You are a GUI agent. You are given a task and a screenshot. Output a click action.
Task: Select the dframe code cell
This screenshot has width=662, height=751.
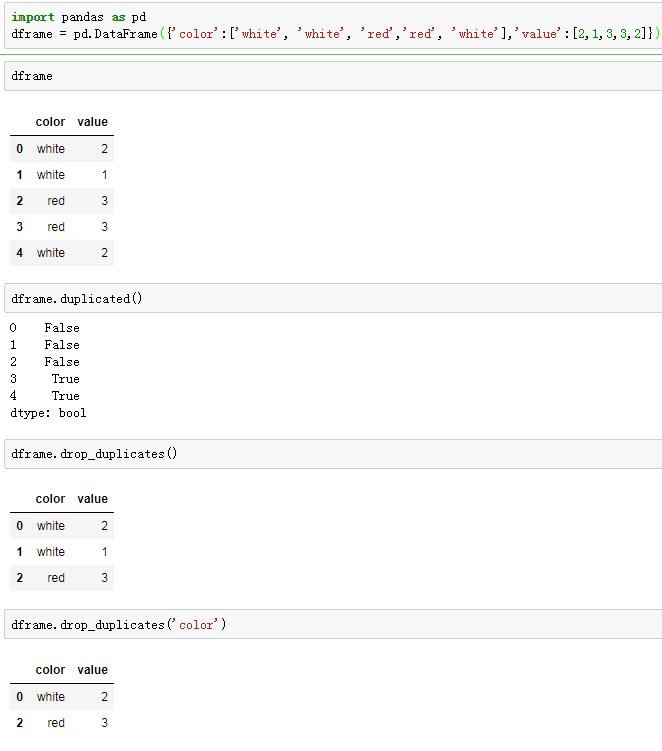pos(333,76)
